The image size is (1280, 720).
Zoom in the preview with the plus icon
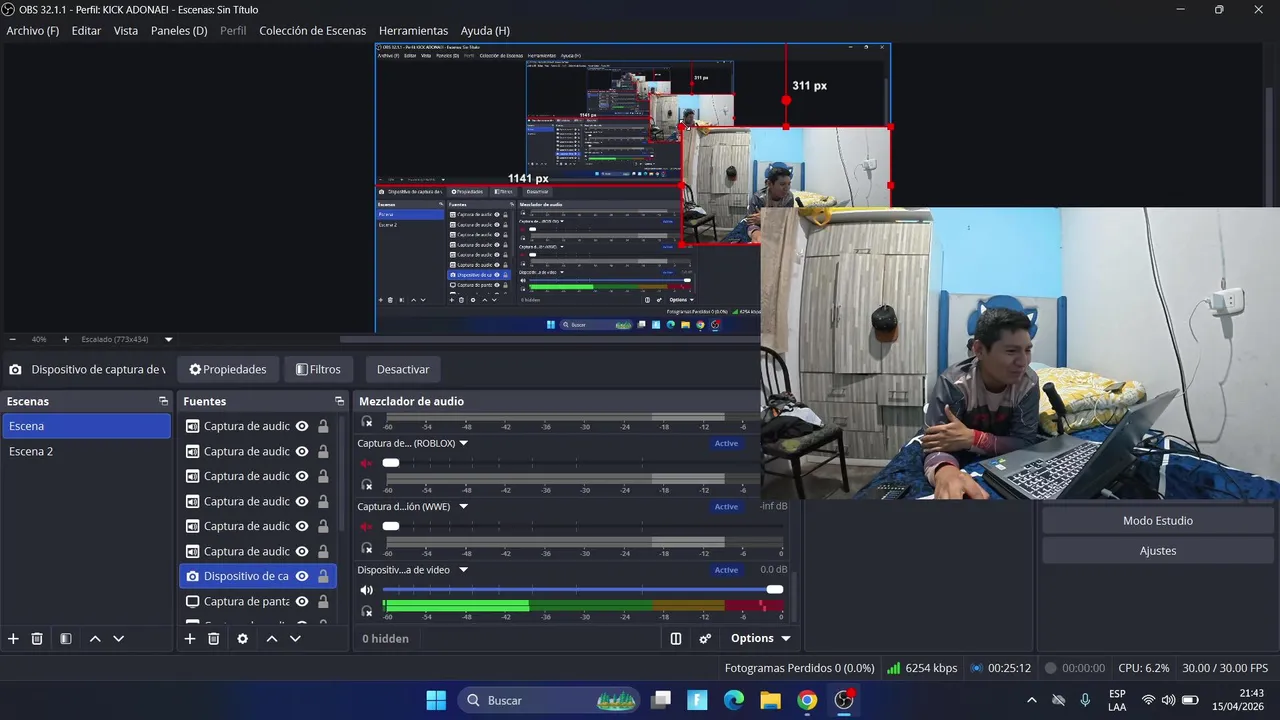tap(66, 340)
